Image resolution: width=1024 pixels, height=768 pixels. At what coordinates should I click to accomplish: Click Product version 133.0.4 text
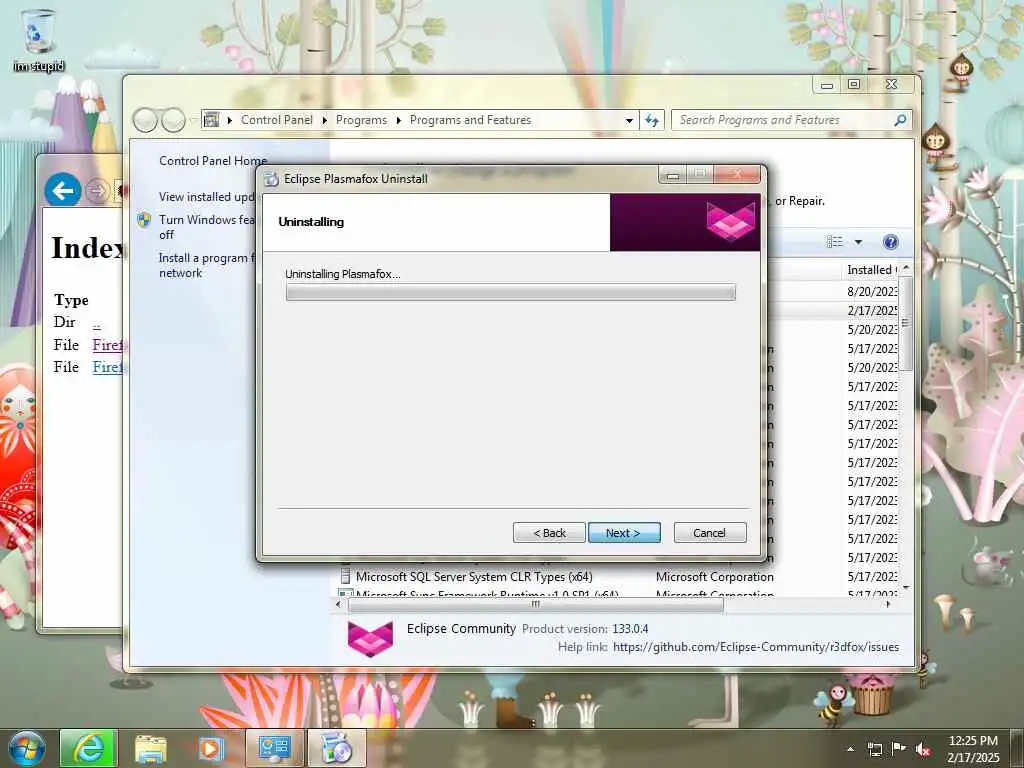(585, 629)
